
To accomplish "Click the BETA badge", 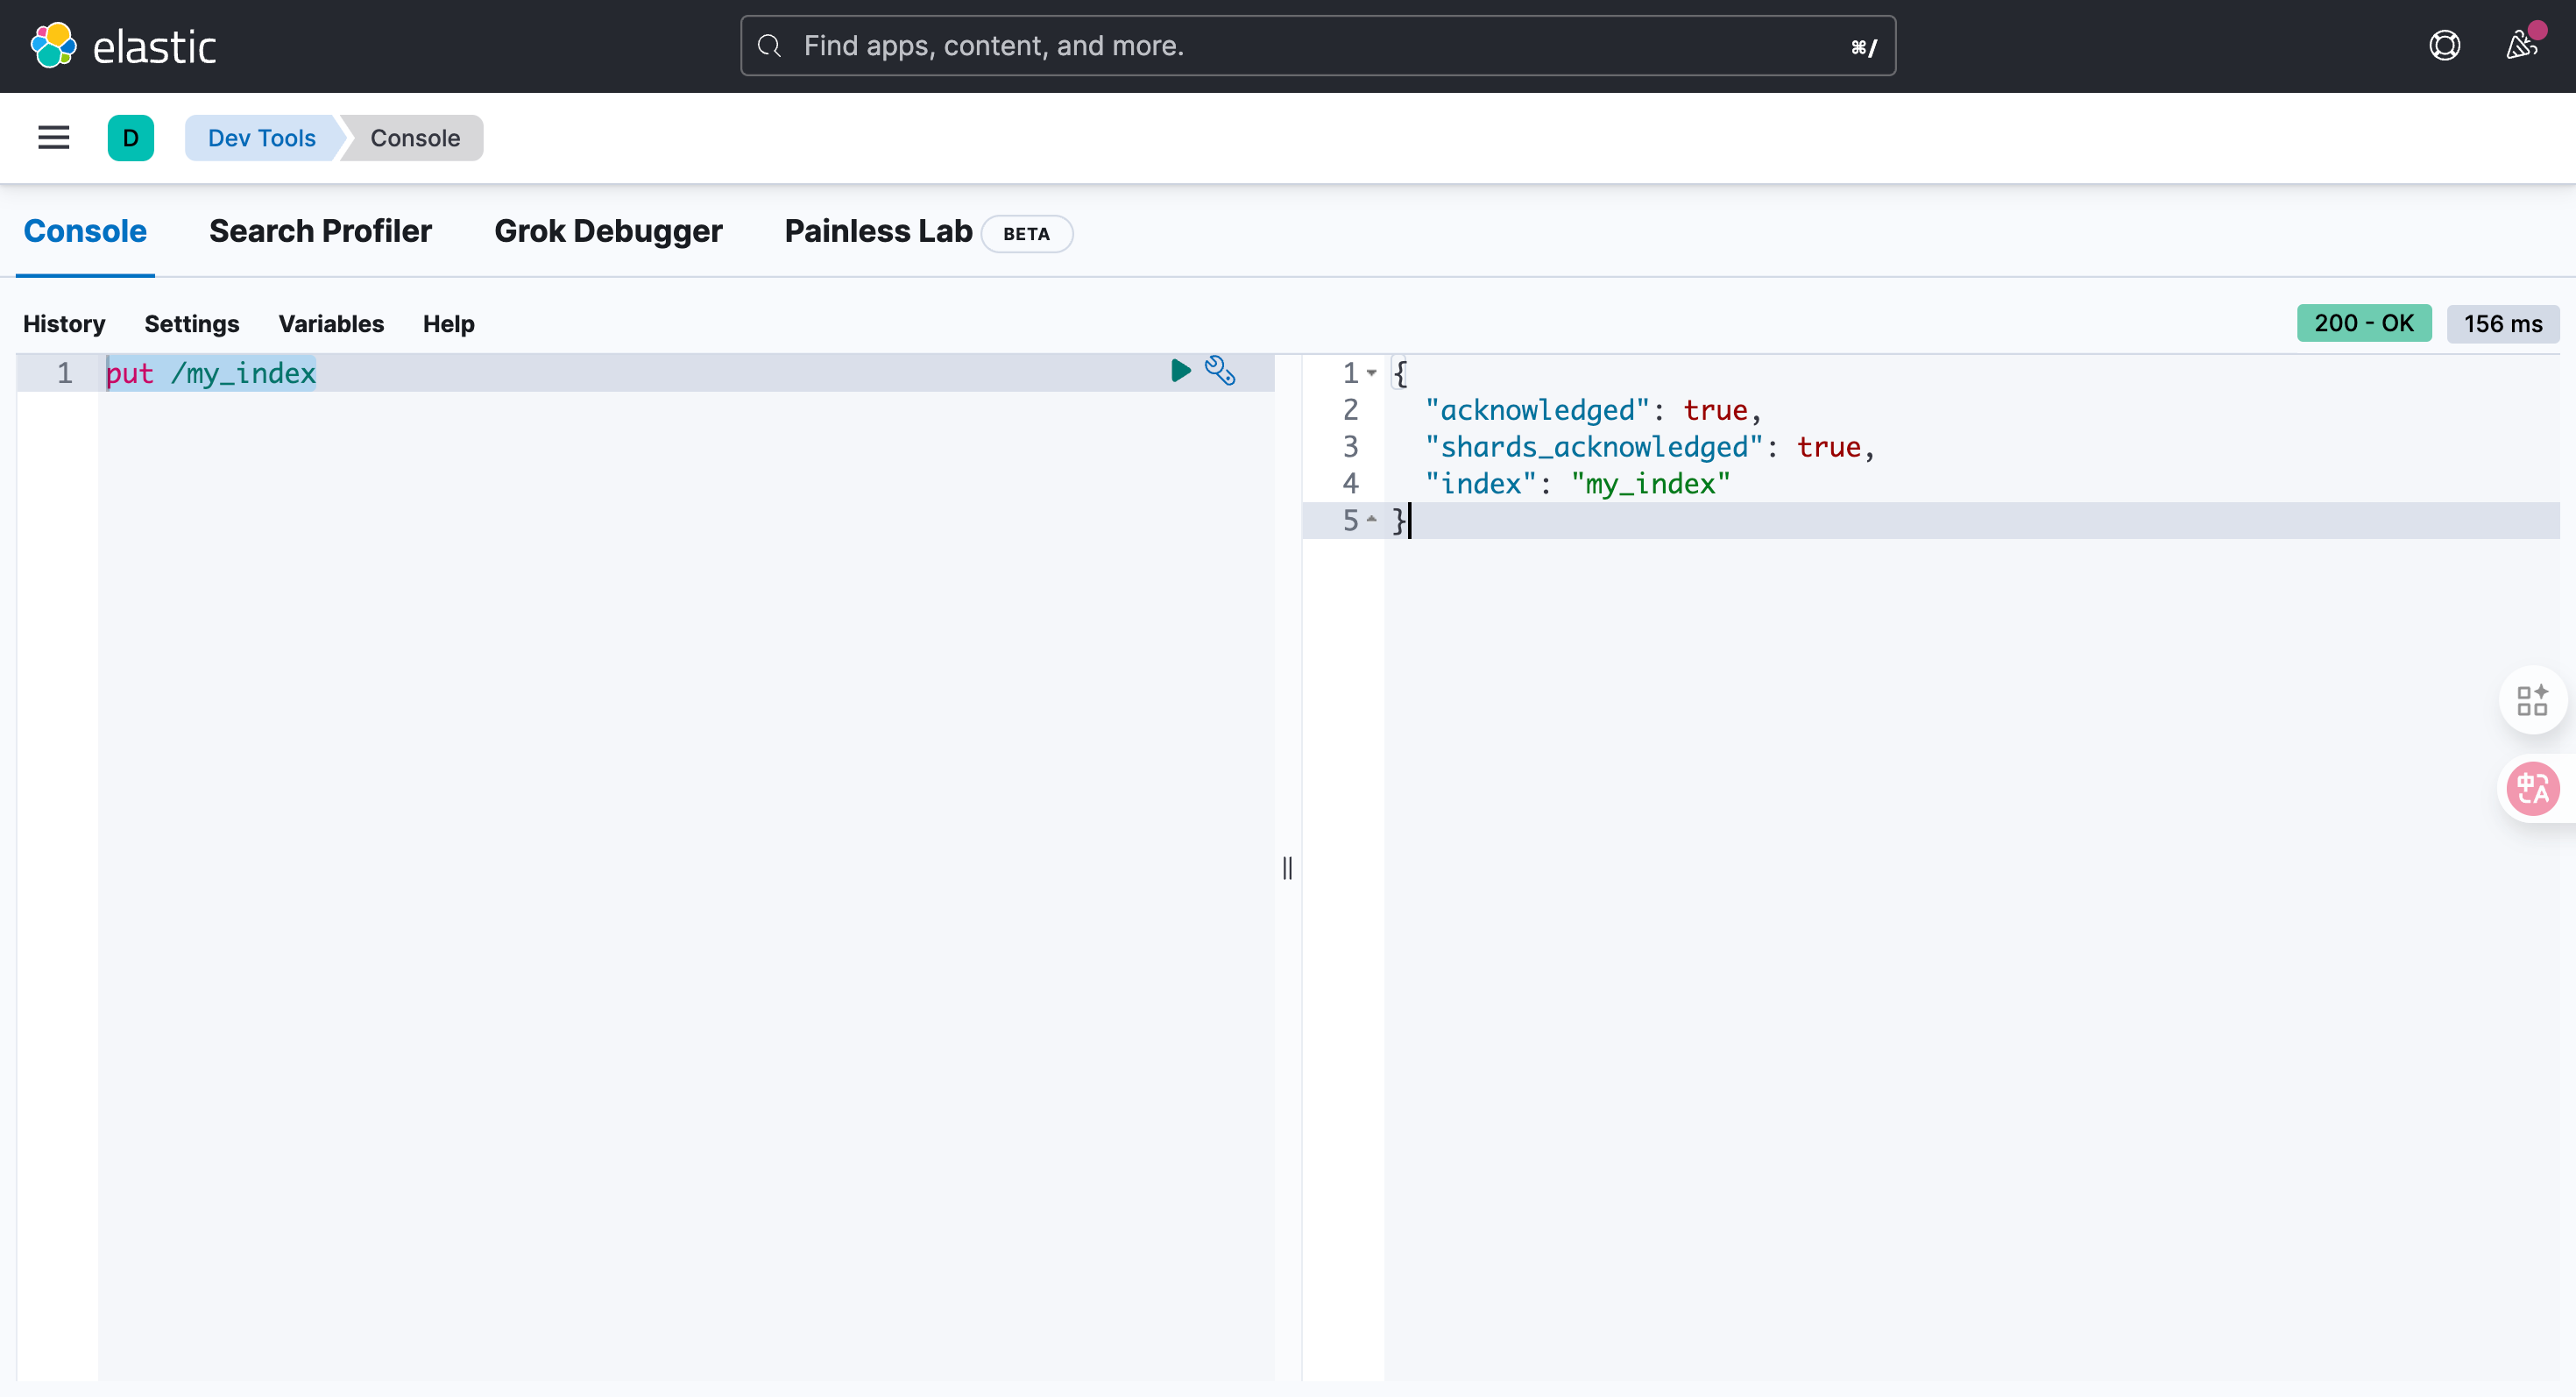I will pyautogui.click(x=1026, y=234).
